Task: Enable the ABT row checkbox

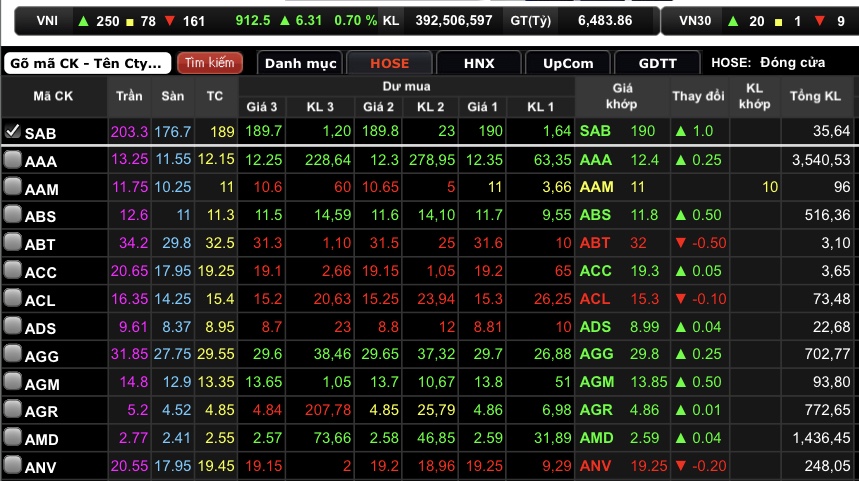Action: tap(12, 242)
